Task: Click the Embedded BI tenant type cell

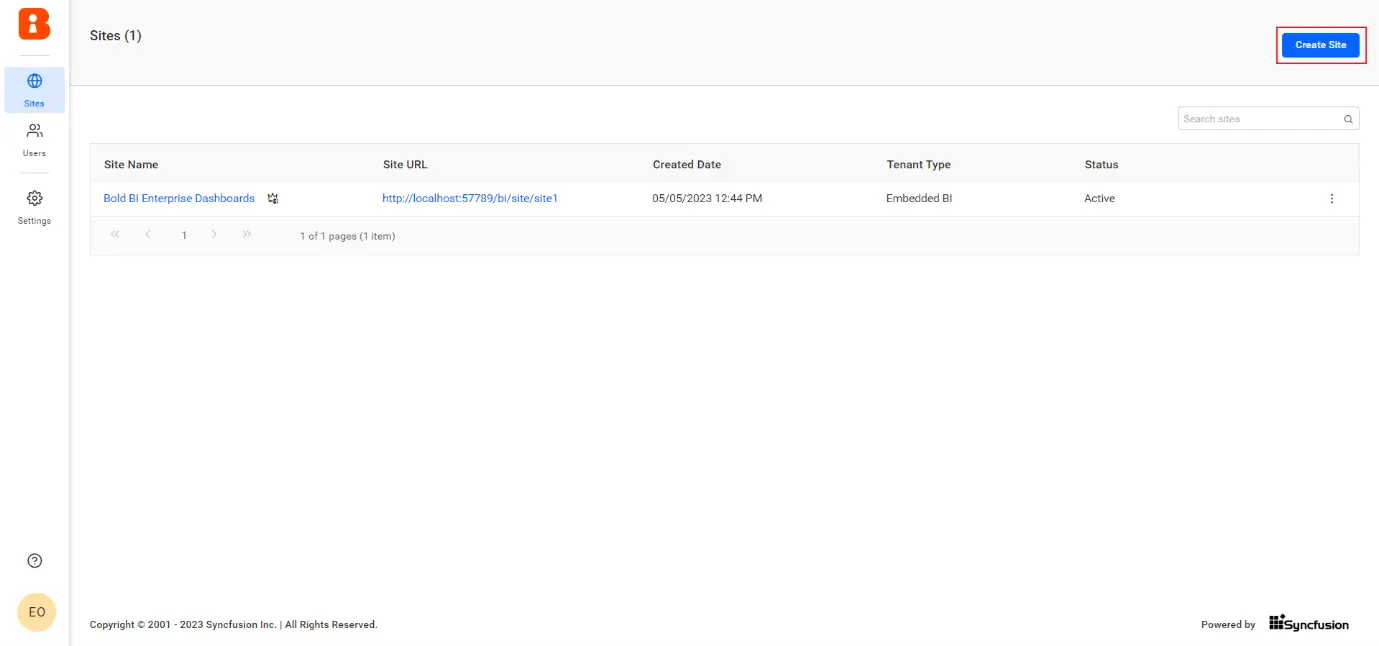Action: coord(919,199)
